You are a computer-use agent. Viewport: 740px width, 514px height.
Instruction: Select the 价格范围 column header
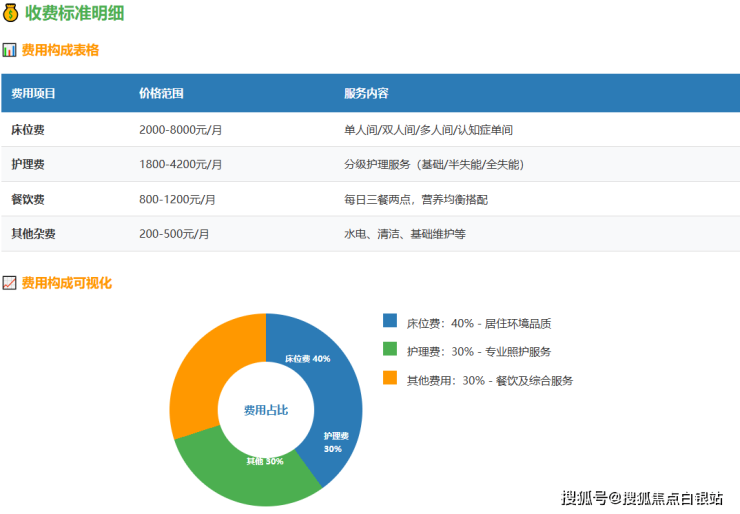(x=161, y=93)
